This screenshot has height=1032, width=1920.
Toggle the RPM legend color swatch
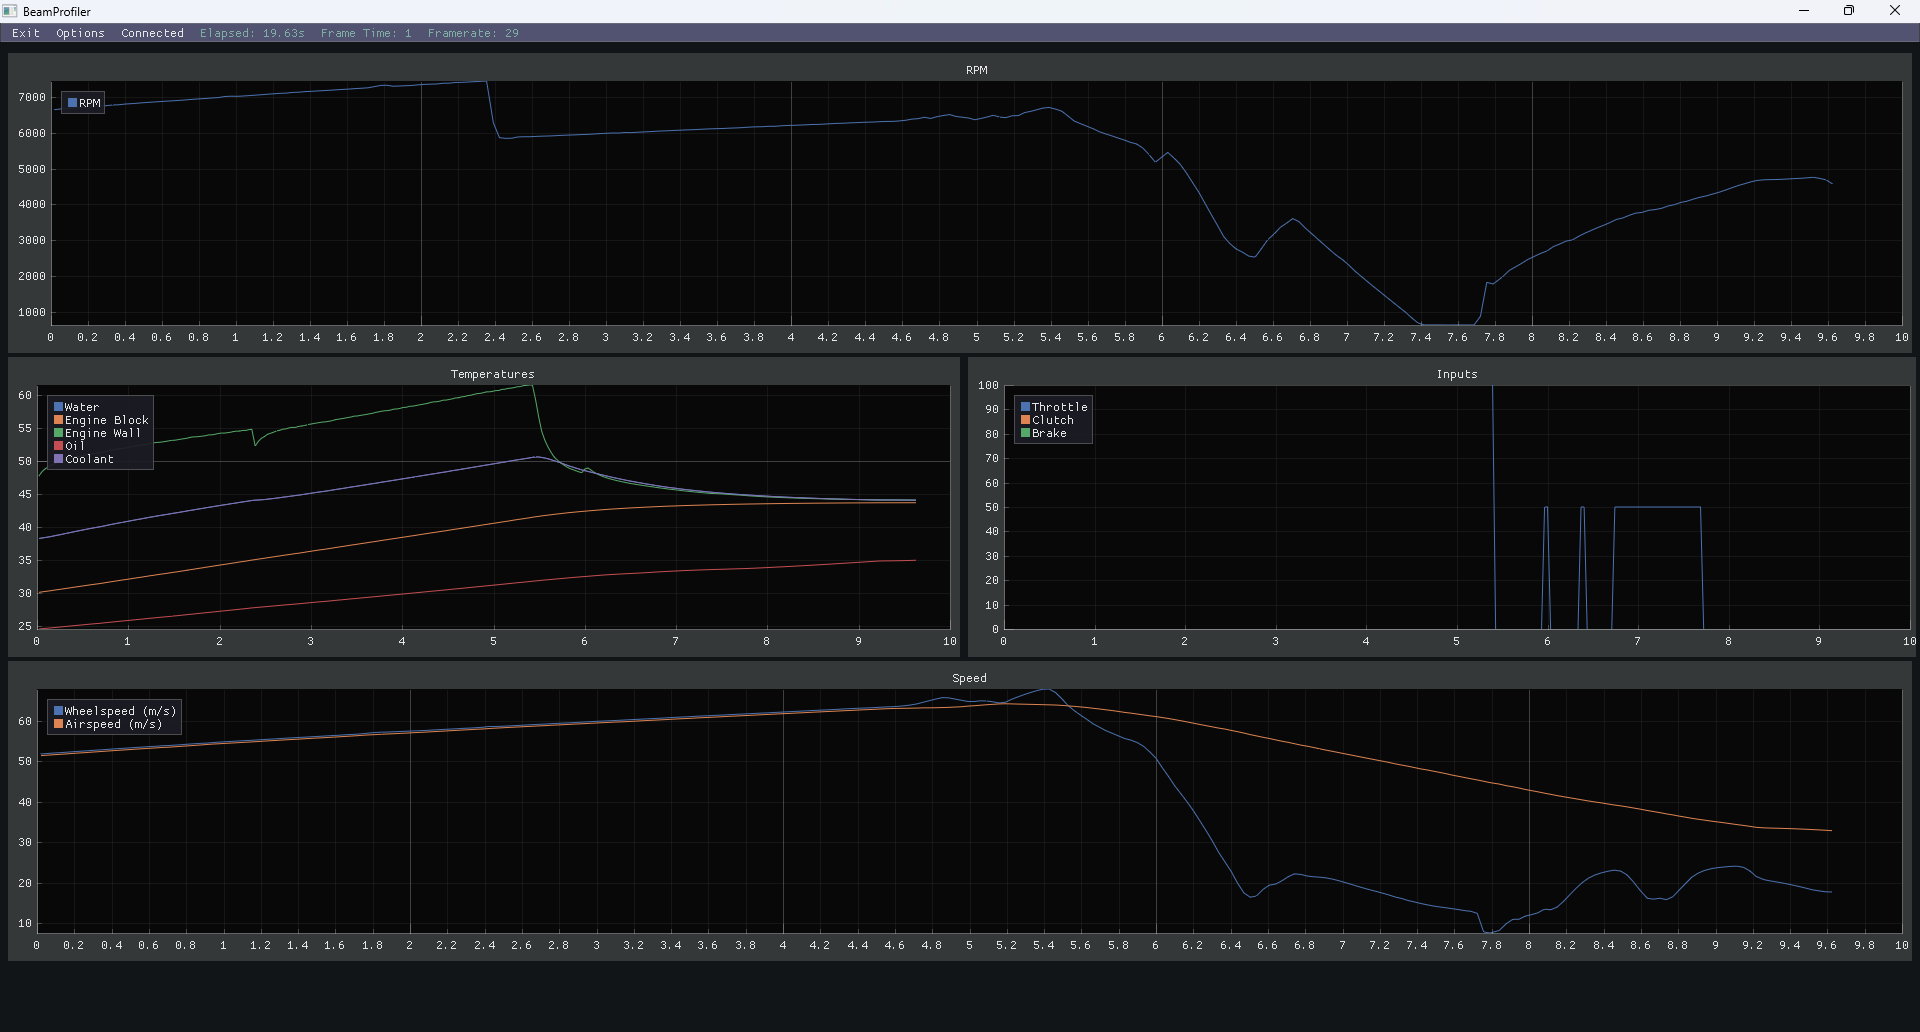pos(72,103)
